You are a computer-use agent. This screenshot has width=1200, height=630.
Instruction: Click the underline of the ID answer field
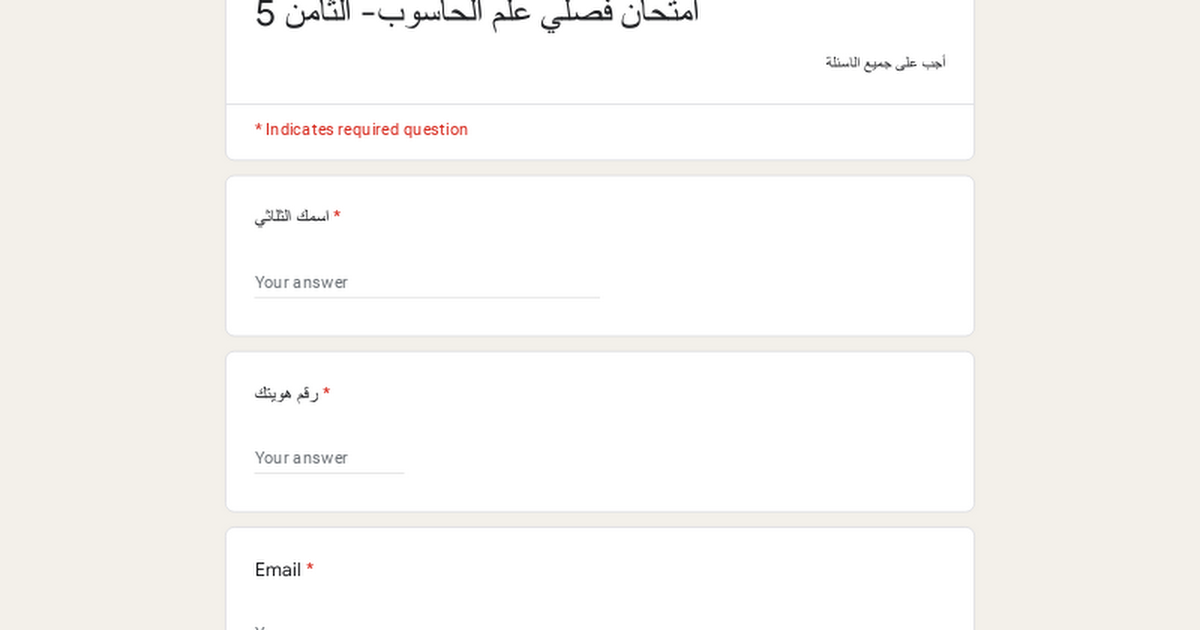click(329, 473)
